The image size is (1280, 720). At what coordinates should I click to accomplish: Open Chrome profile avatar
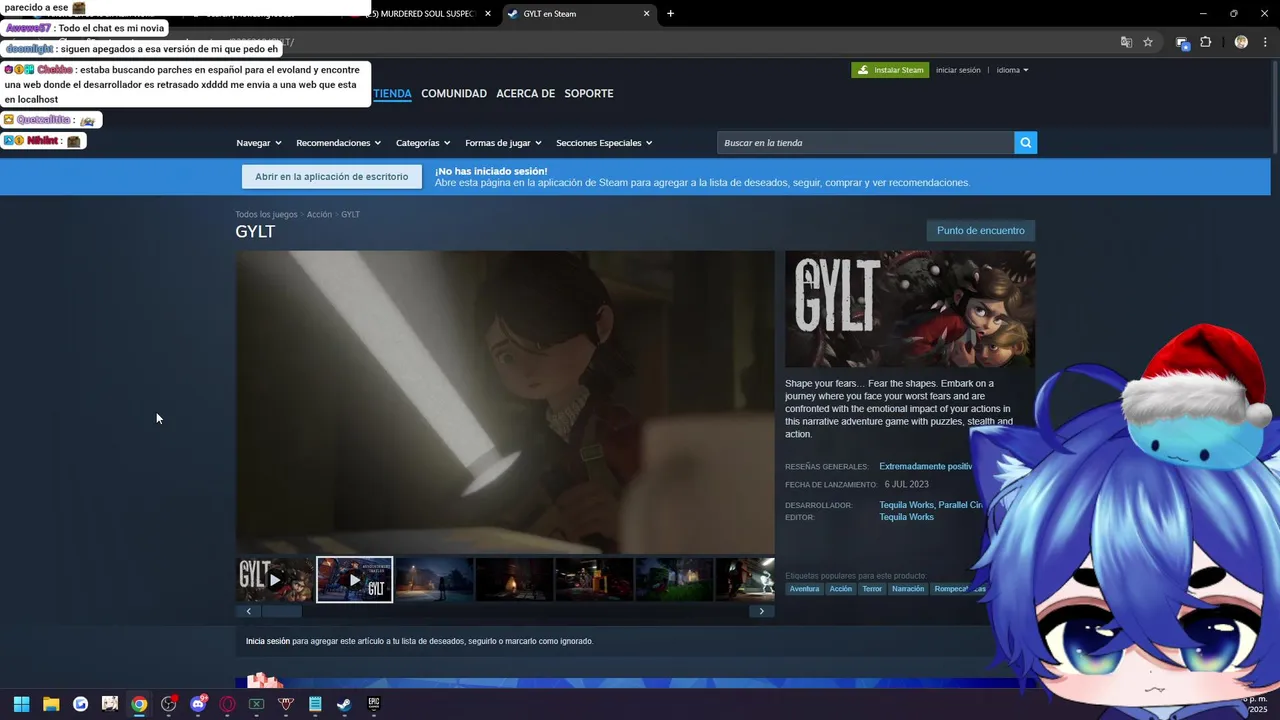pos(1241,42)
